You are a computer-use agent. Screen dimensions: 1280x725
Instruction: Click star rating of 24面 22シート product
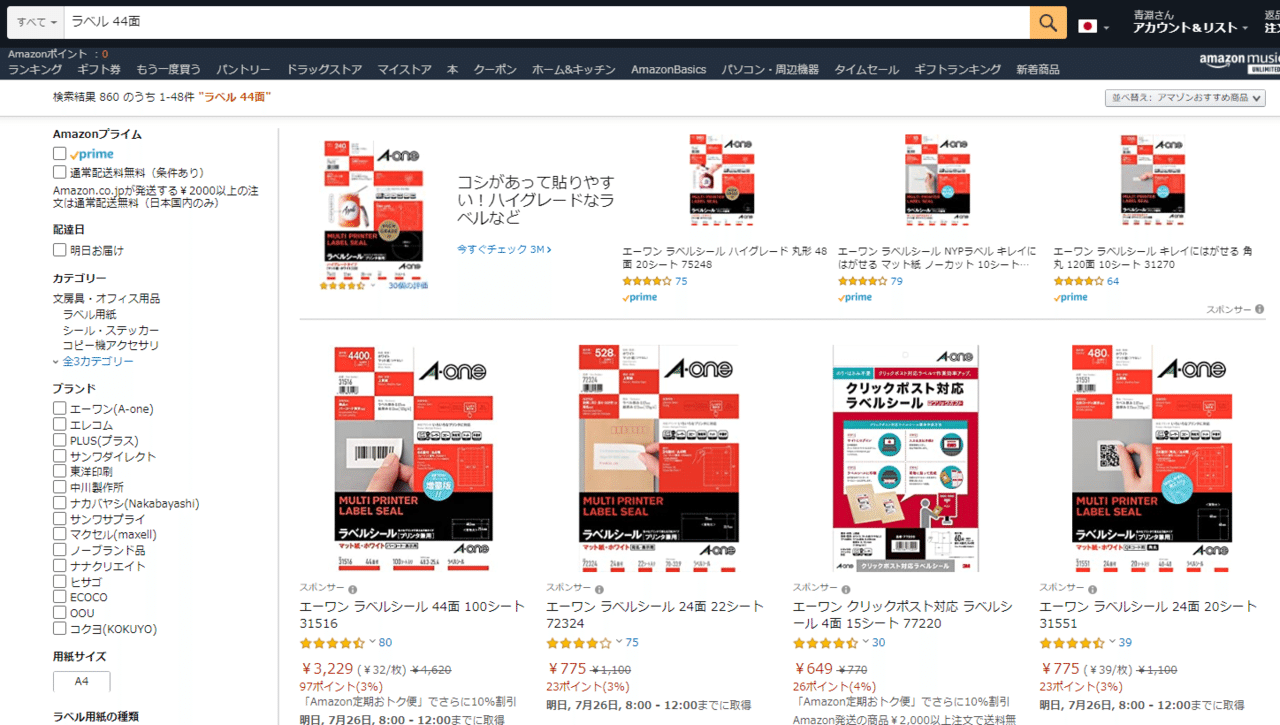coord(578,643)
